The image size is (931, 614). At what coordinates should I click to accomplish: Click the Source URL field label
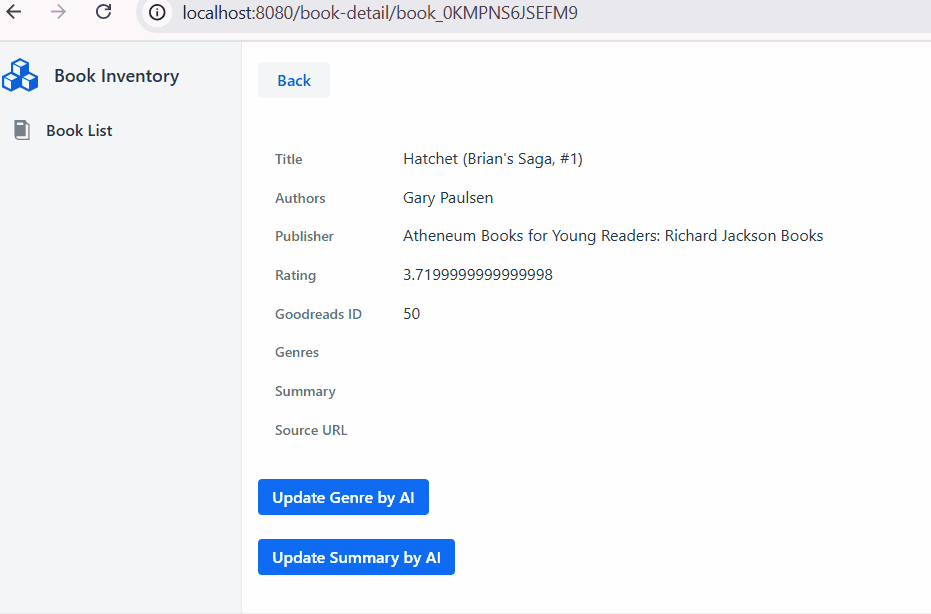[x=311, y=430]
